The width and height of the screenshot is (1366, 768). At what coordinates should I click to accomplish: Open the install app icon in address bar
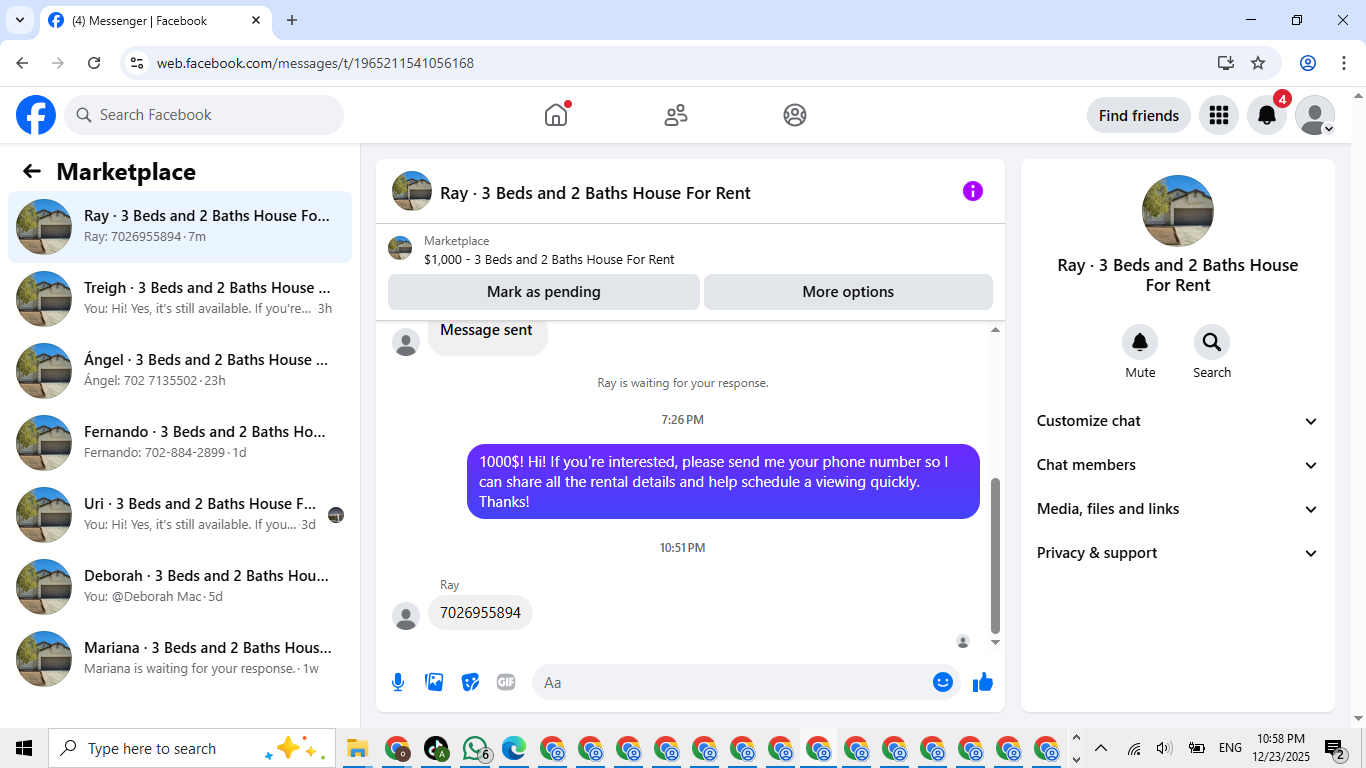click(x=1226, y=63)
